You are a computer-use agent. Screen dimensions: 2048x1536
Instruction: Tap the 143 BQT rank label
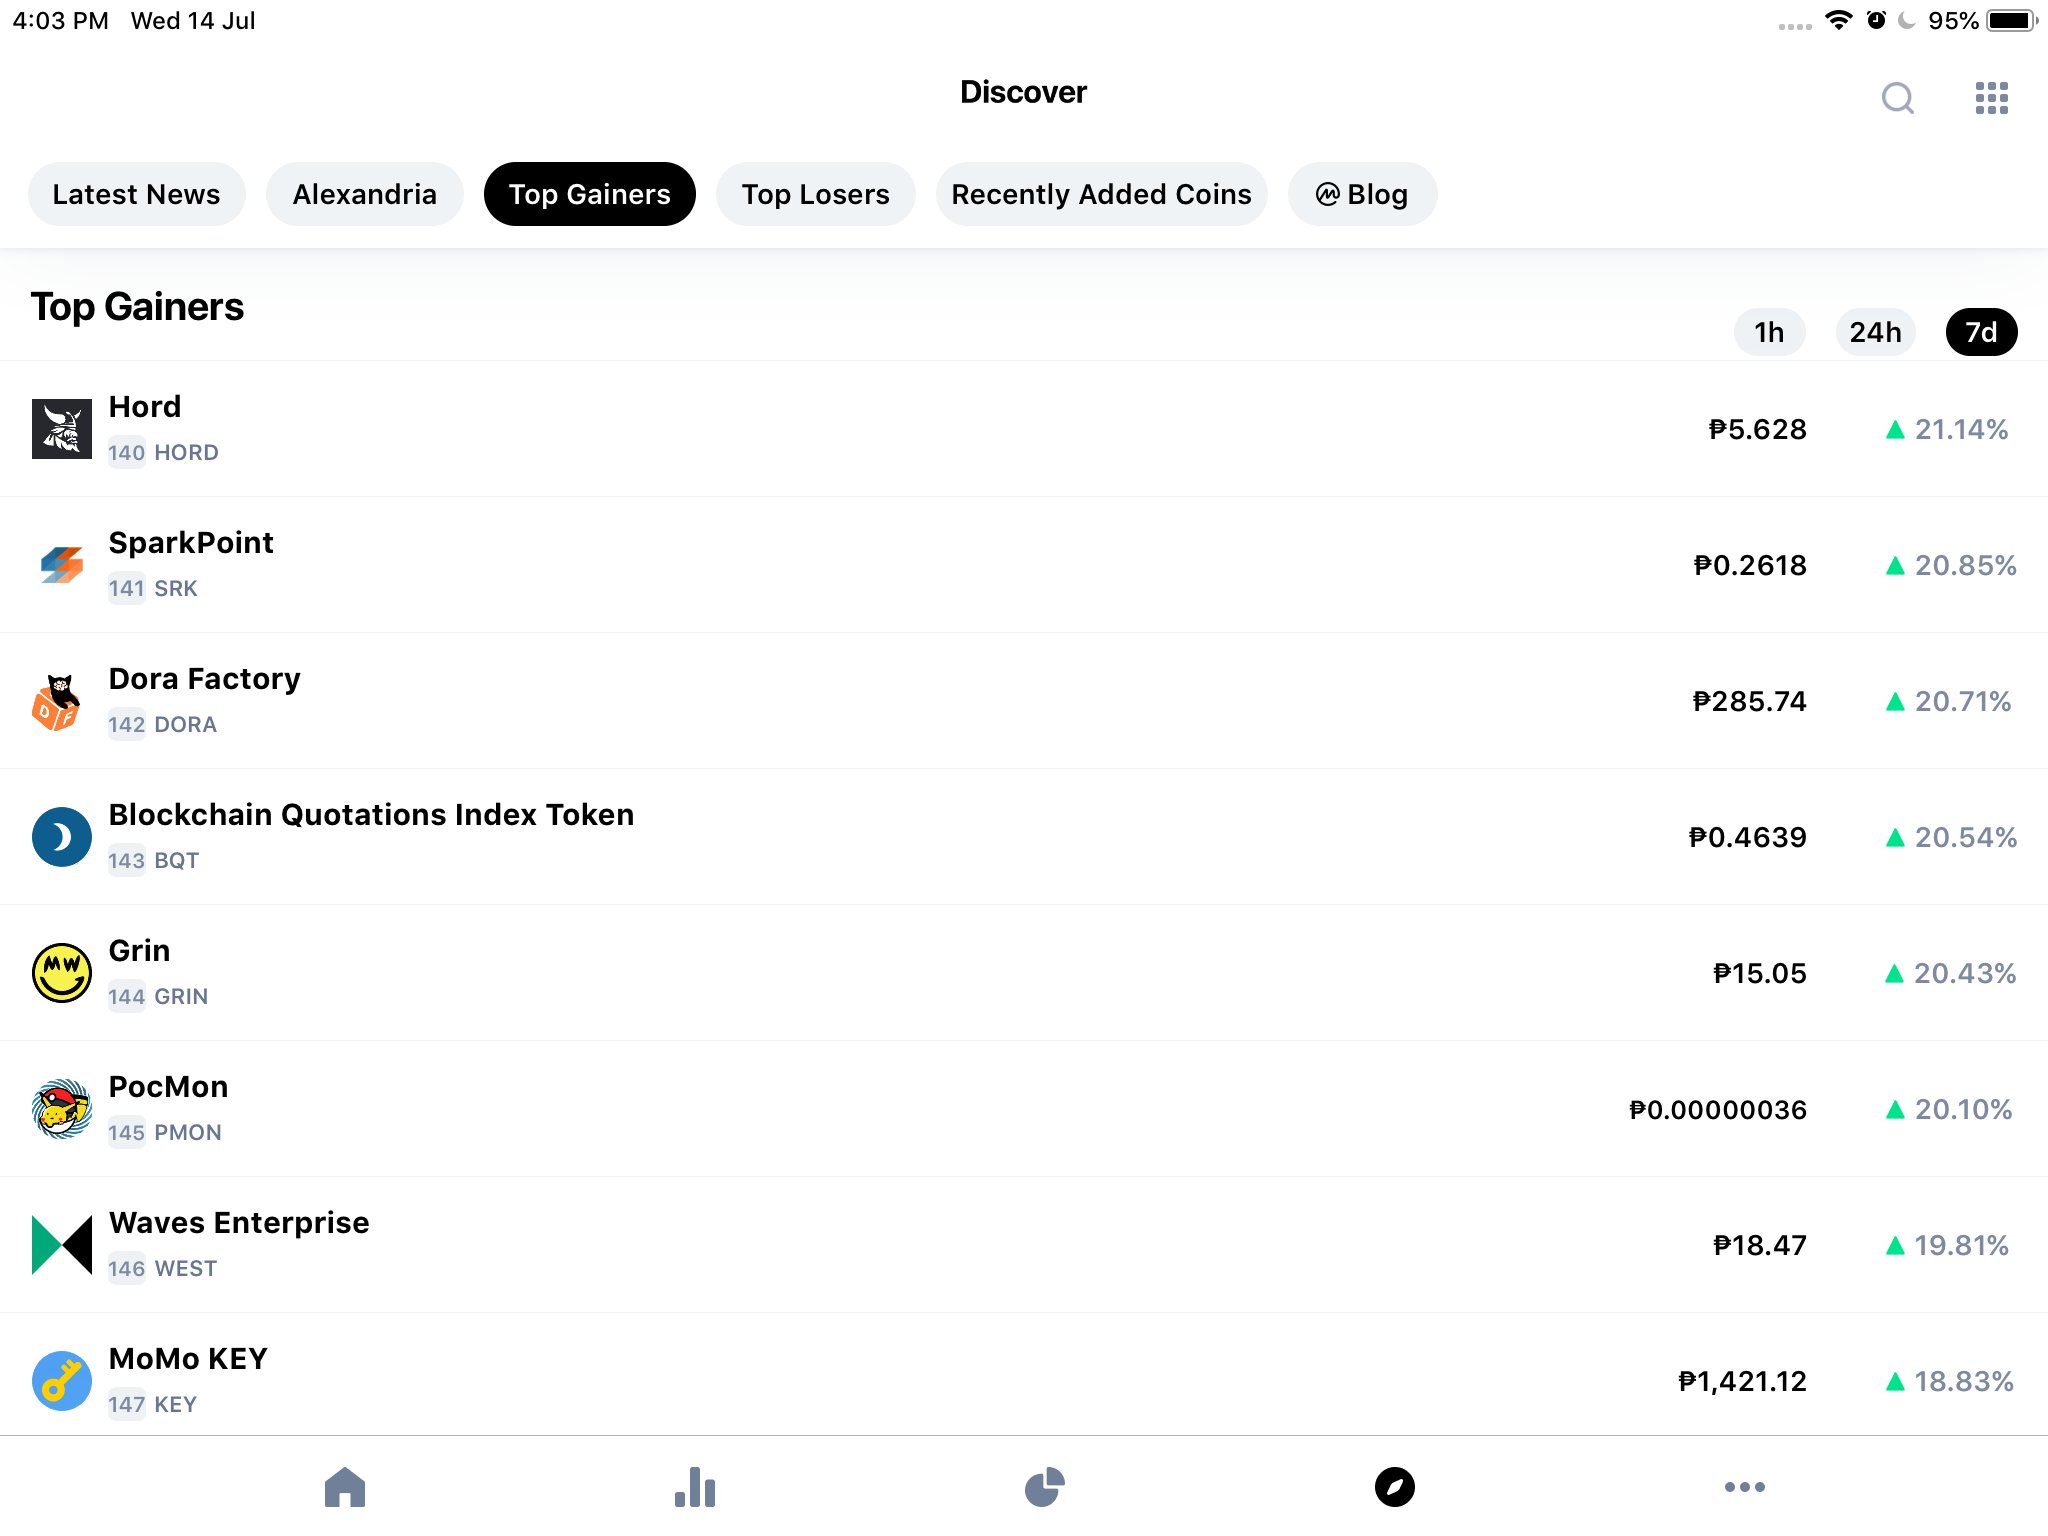[x=154, y=861]
